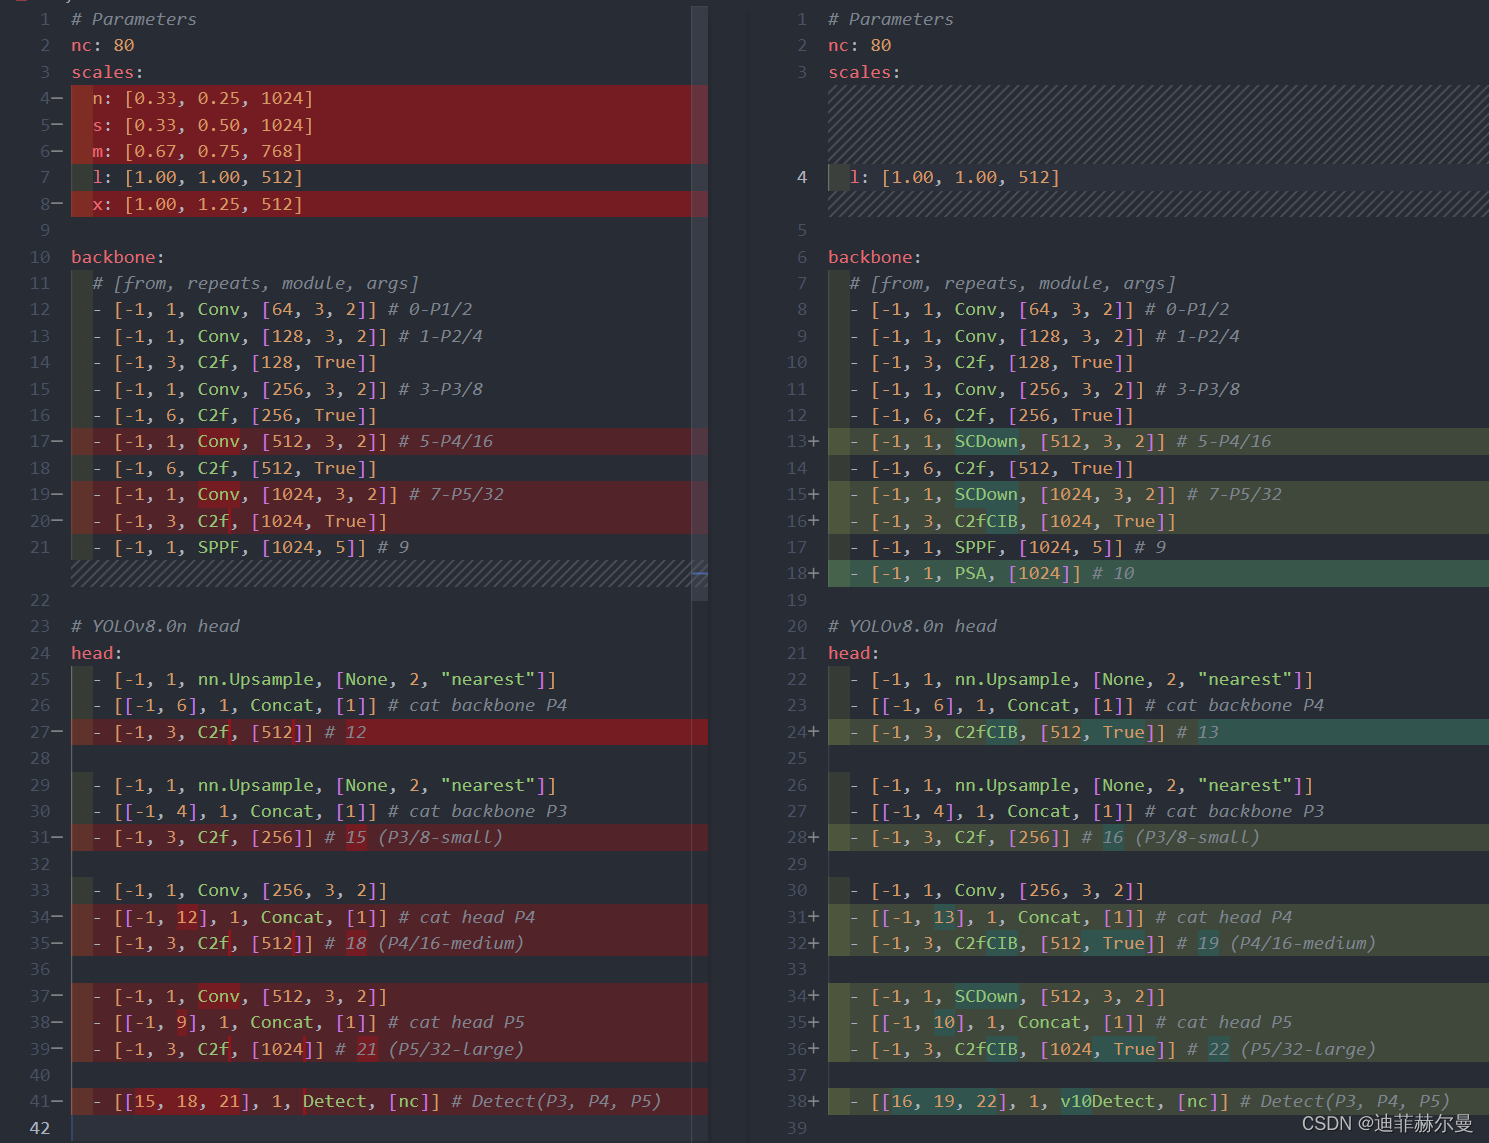Click the added 'C2fCIB, [1024, True]]' backbone line
Viewport: 1489px width, 1143px height.
1158,521
